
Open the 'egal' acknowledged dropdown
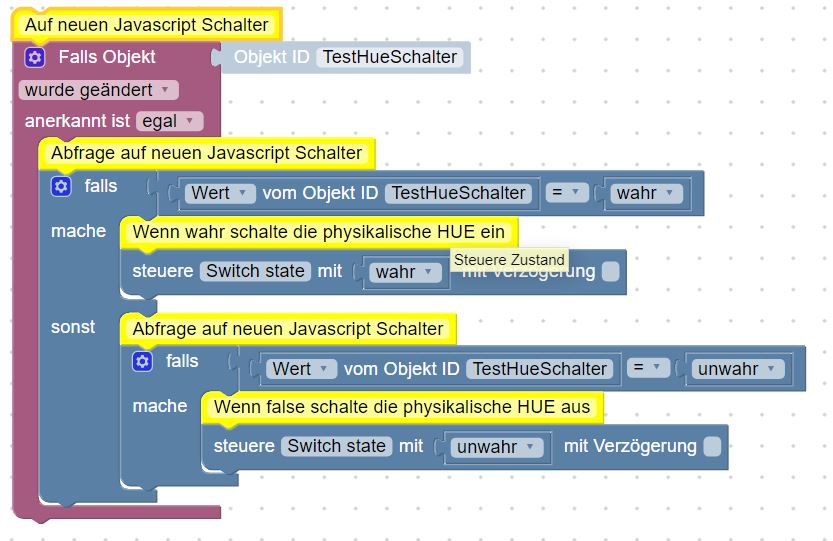169,121
